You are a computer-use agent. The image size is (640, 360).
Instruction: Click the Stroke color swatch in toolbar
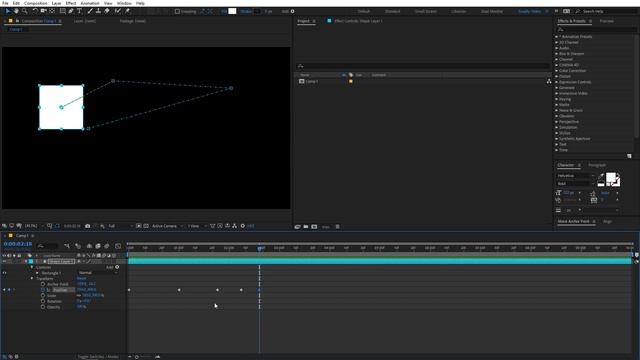[257, 11]
